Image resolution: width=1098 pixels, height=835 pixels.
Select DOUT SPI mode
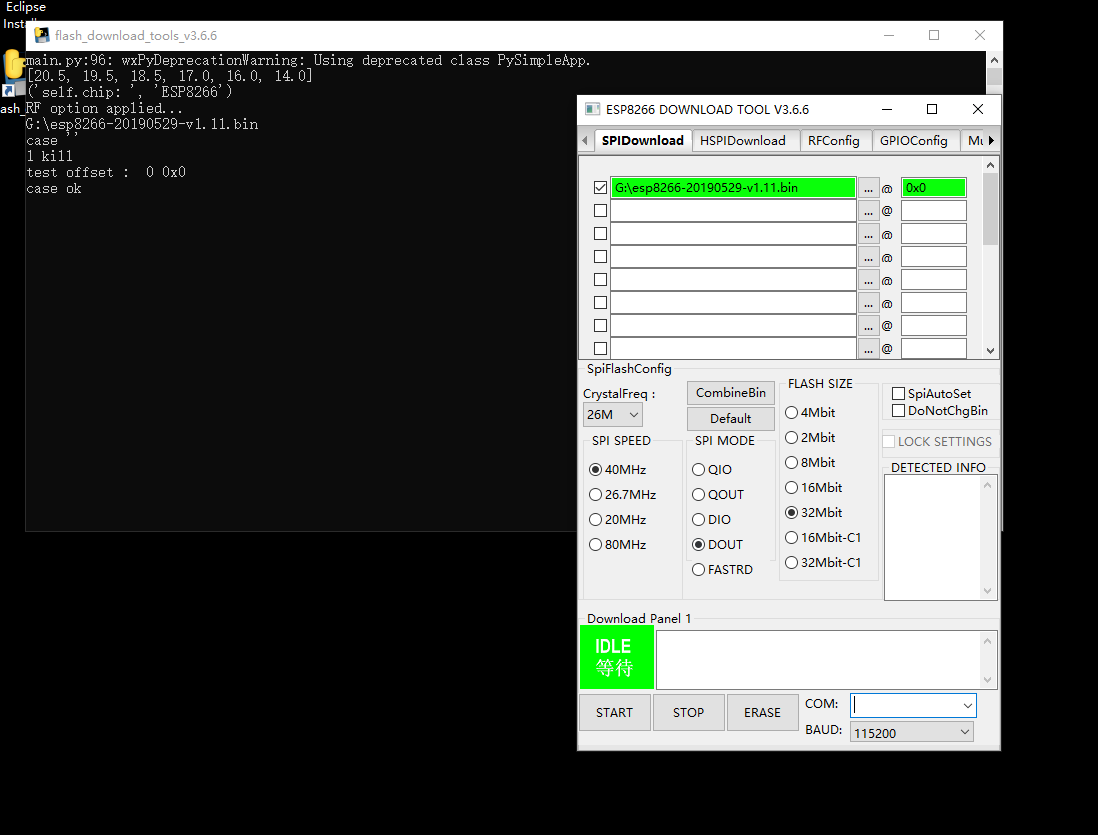pyautogui.click(x=699, y=544)
